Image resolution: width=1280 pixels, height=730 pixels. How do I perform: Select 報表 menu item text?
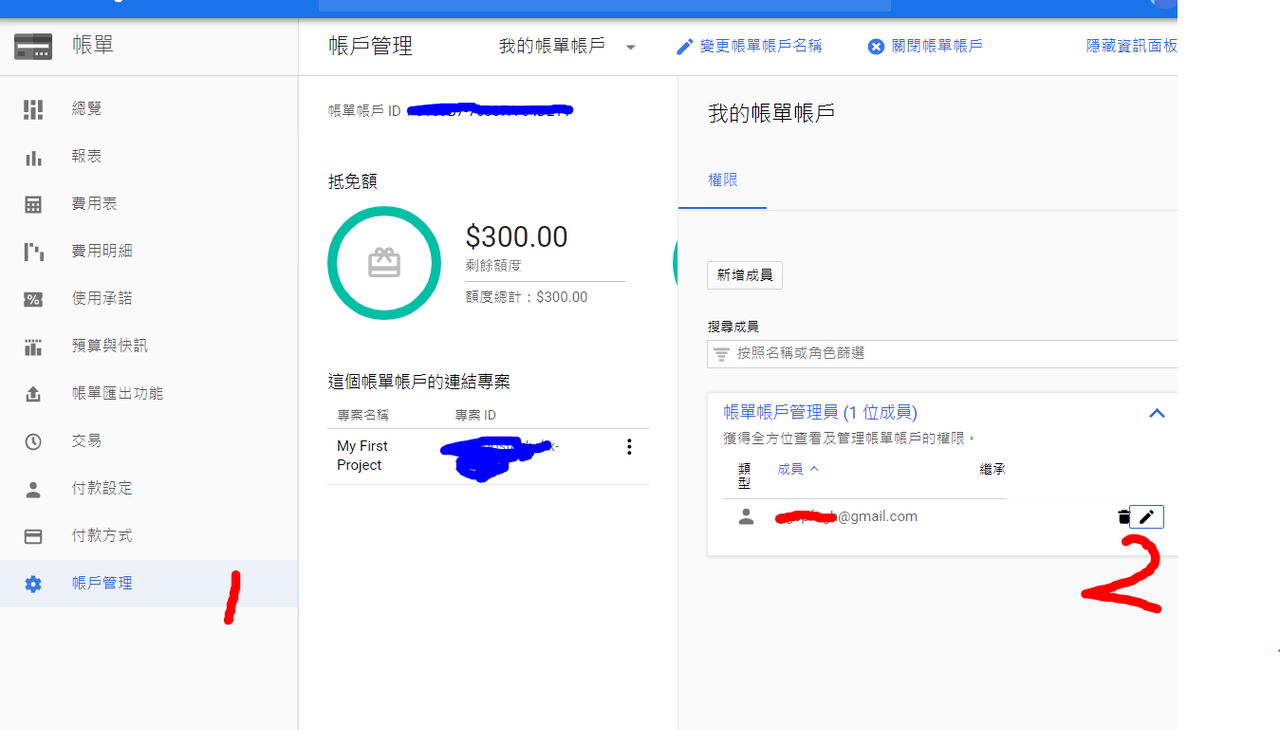(87, 157)
